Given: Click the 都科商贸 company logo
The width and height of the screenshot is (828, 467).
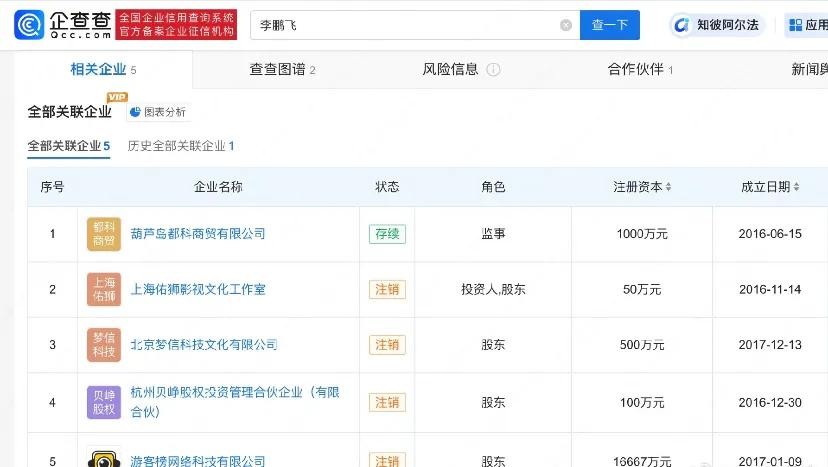Looking at the screenshot, I should [x=104, y=234].
